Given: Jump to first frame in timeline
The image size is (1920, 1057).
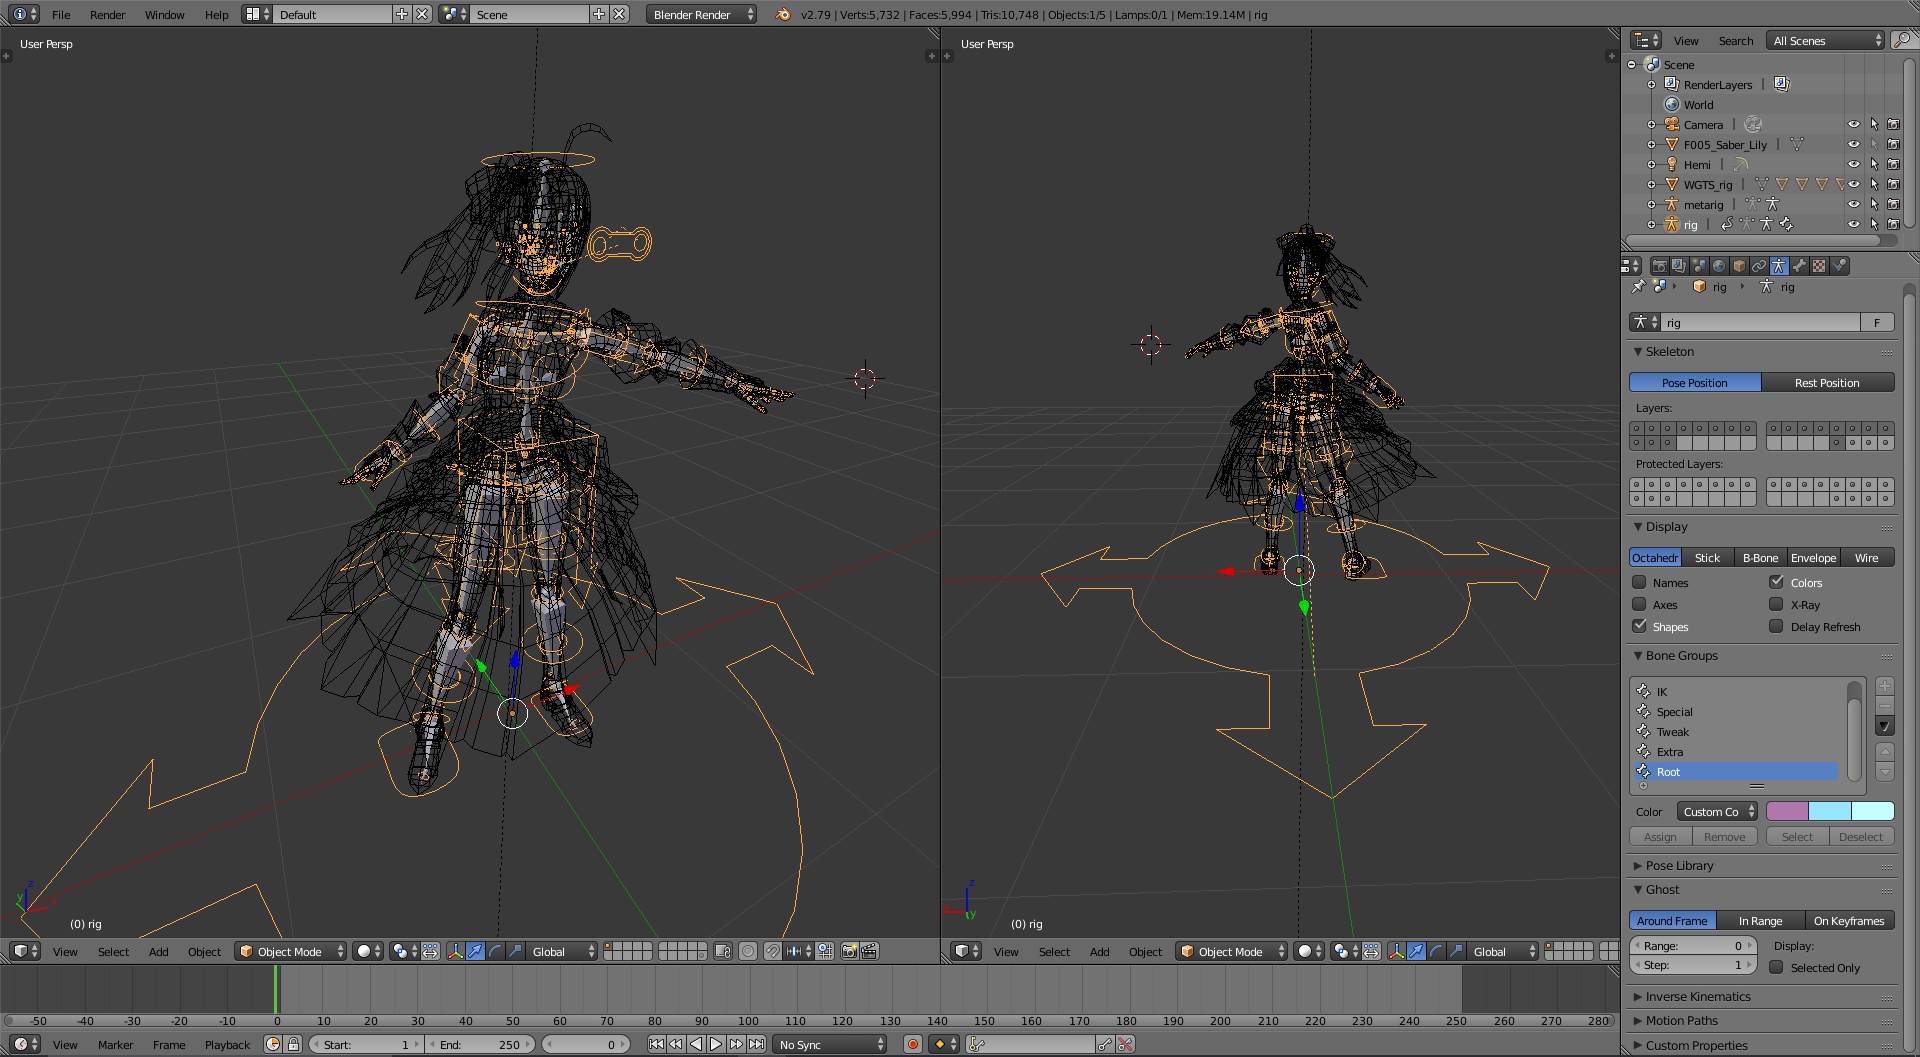Looking at the screenshot, I should 656,1044.
